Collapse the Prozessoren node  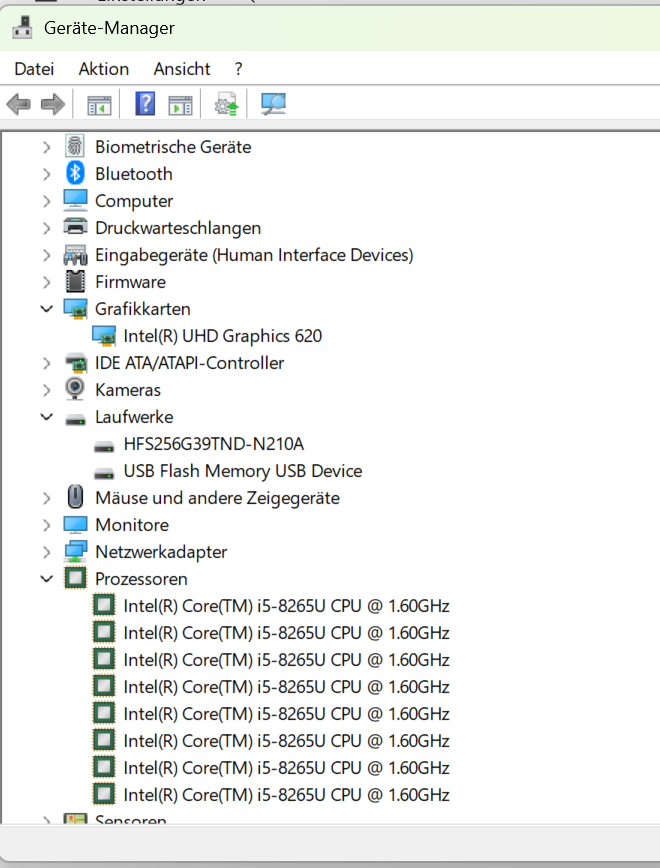tap(47, 578)
